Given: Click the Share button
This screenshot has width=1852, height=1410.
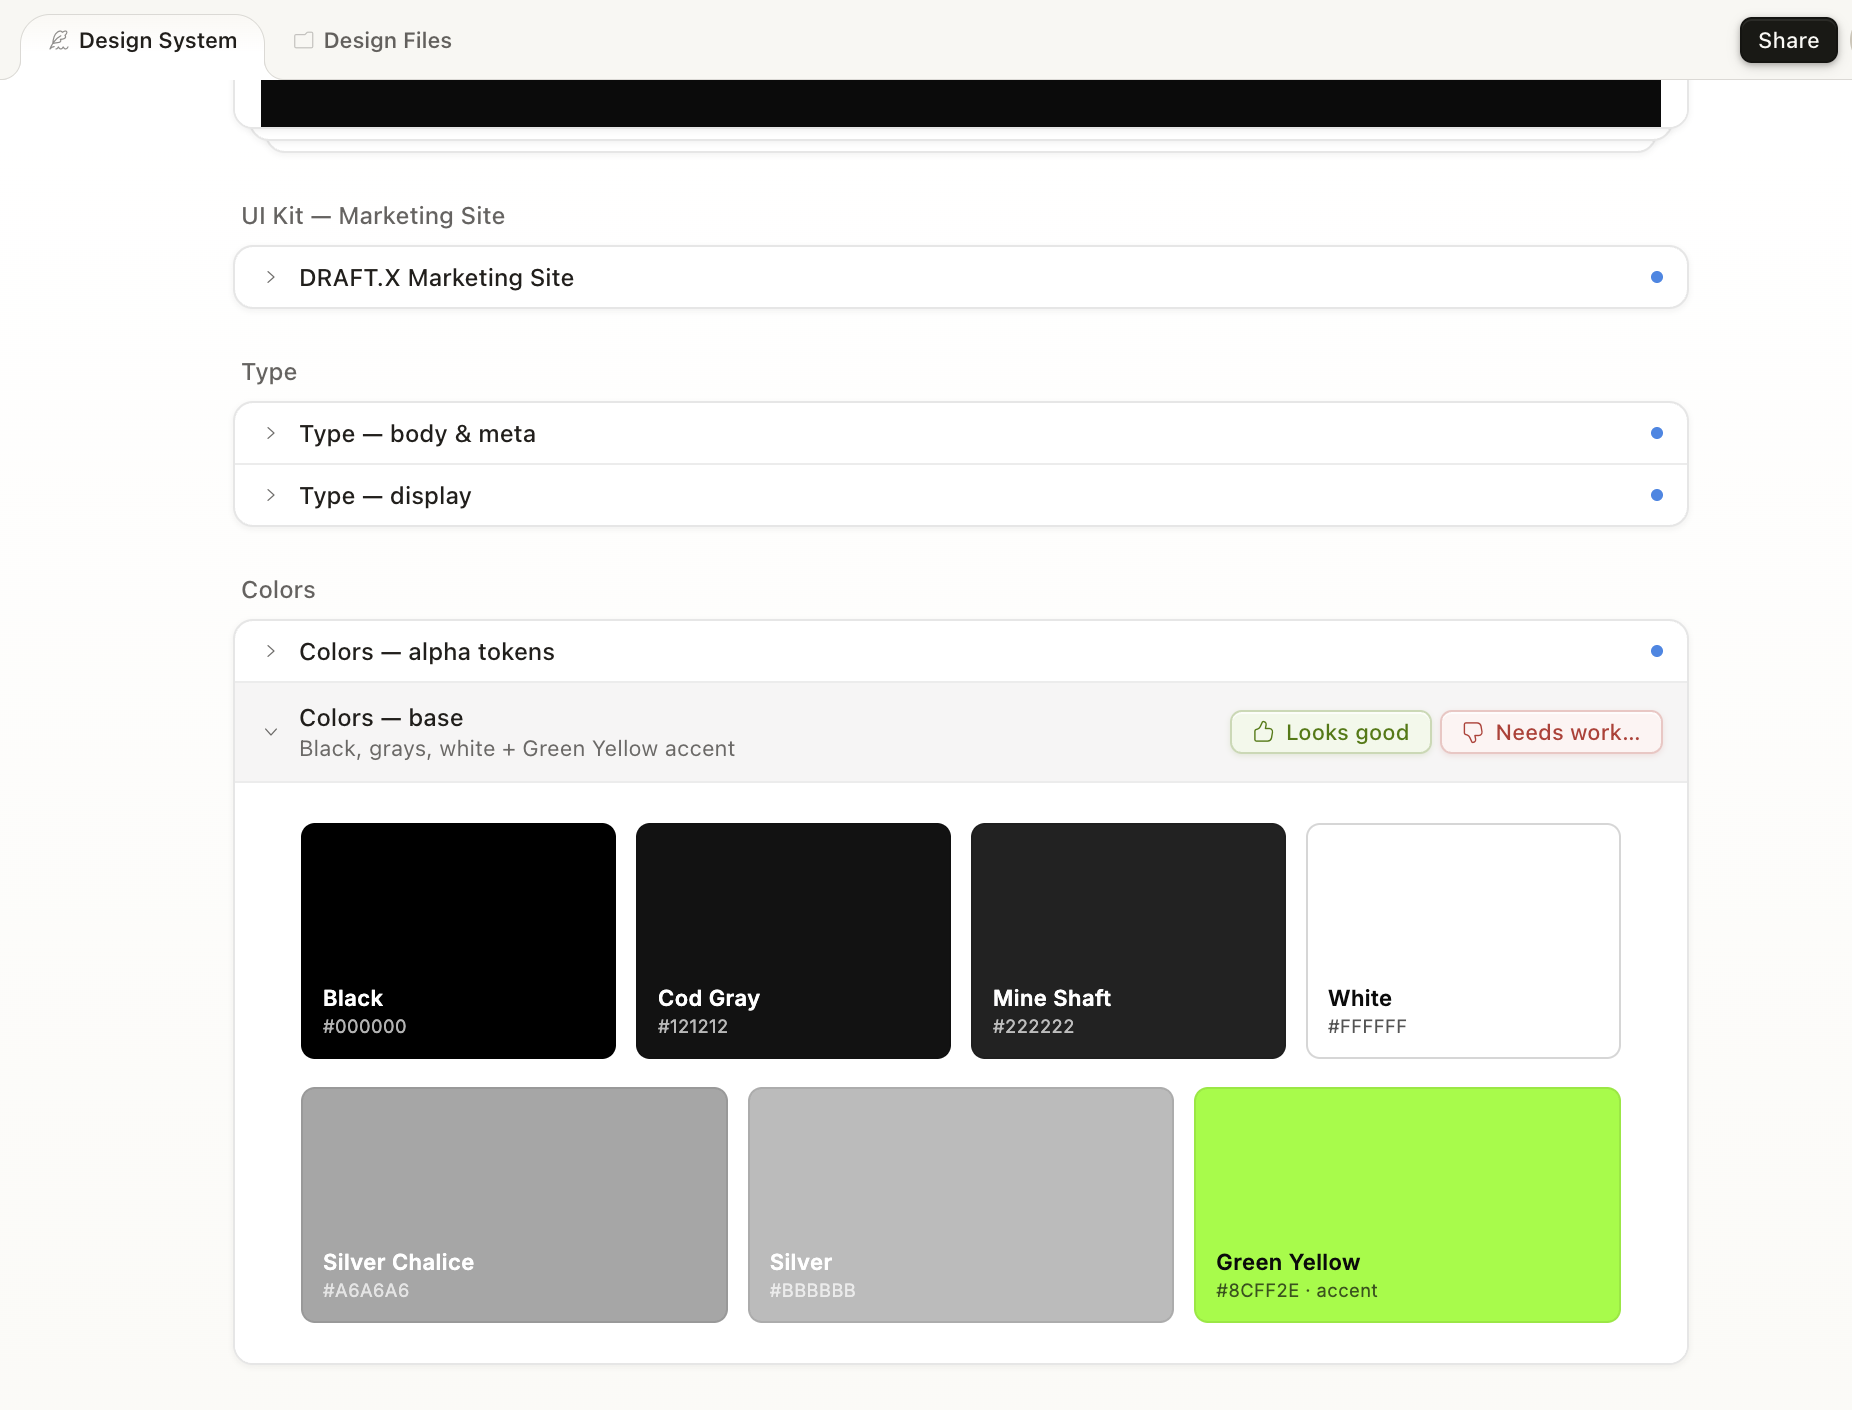Looking at the screenshot, I should point(1788,41).
